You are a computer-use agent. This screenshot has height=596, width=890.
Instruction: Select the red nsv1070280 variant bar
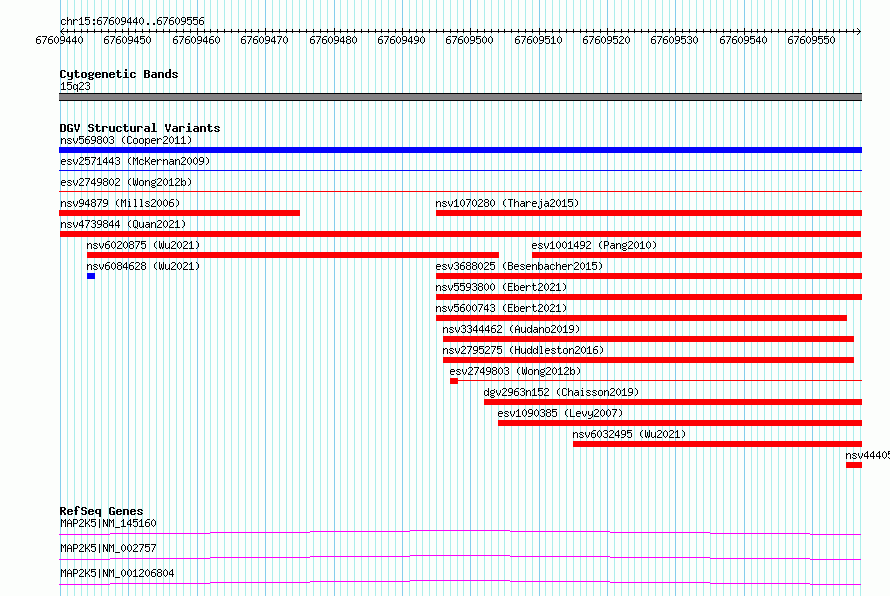tap(649, 213)
